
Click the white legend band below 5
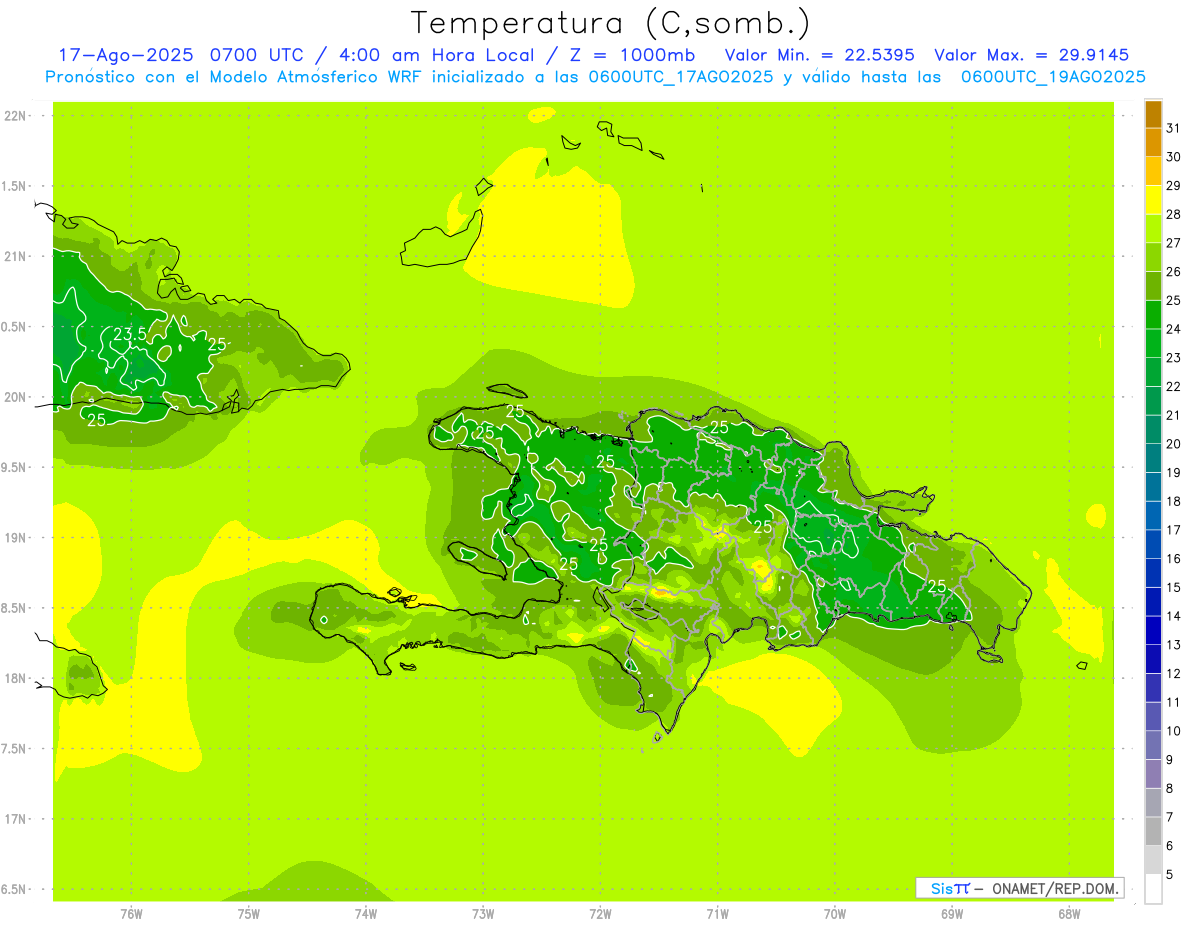[x=1153, y=889]
